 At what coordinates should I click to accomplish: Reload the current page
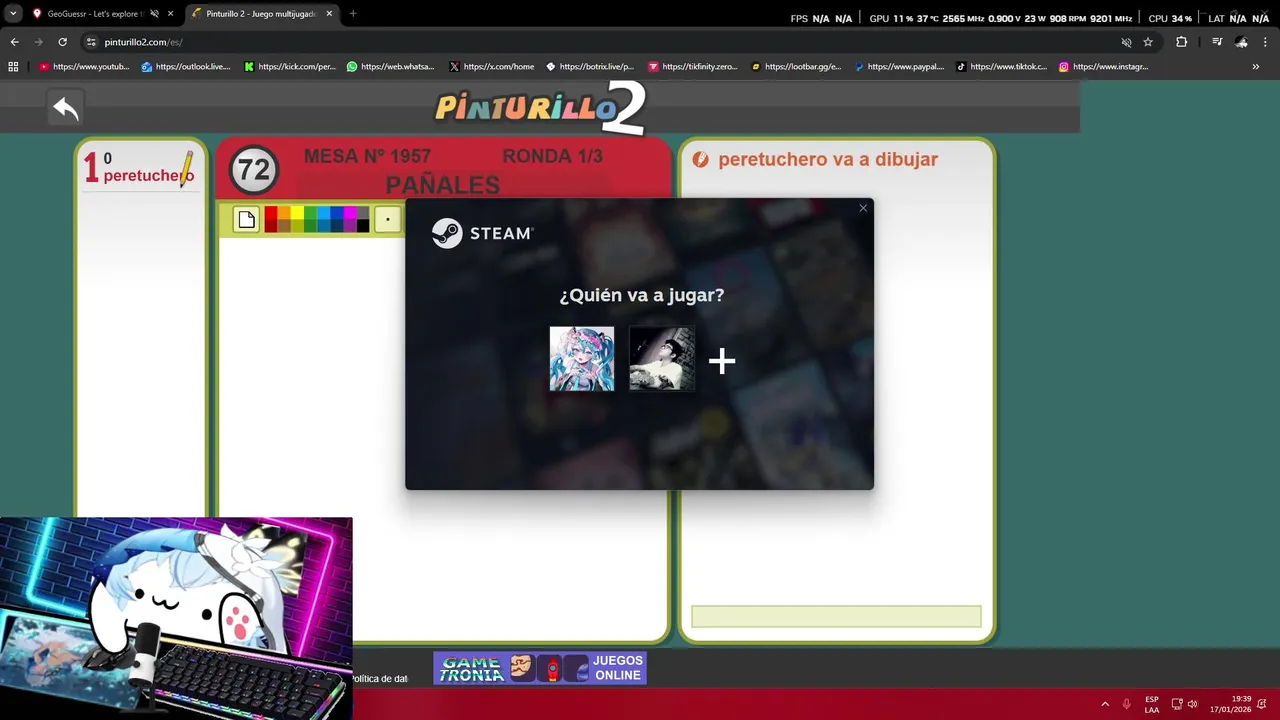62,42
